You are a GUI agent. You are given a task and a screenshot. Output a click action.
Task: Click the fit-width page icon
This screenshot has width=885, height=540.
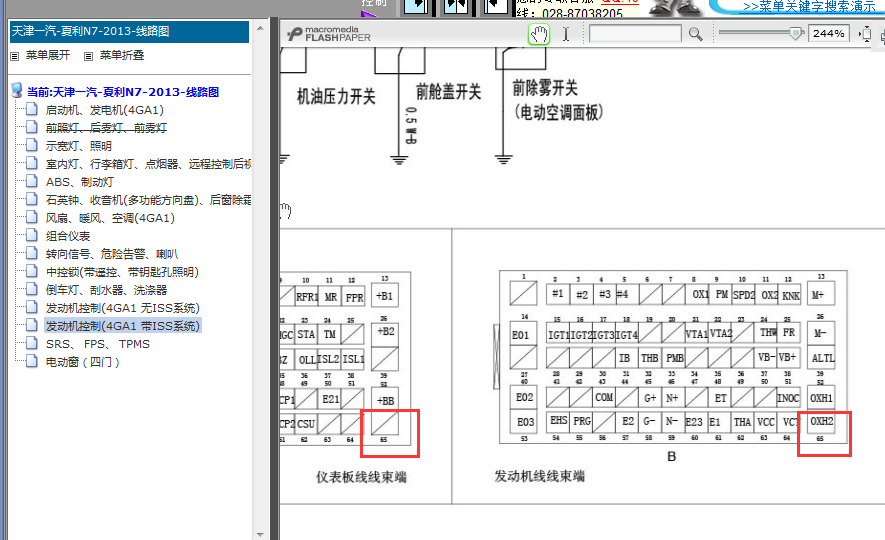[865, 34]
